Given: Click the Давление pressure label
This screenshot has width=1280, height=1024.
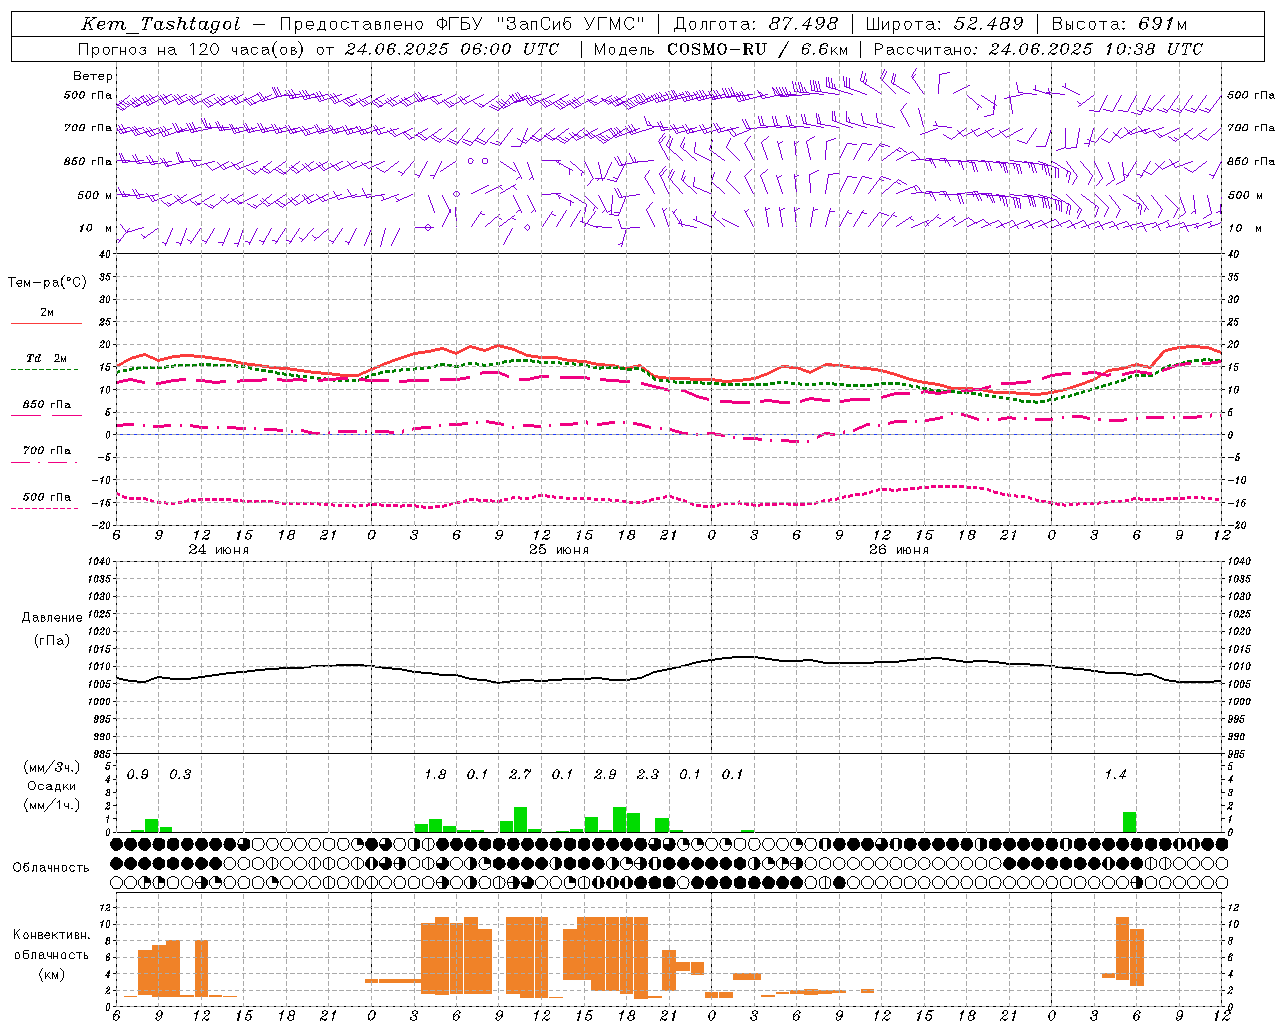Looking at the screenshot, I should (x=52, y=617).
